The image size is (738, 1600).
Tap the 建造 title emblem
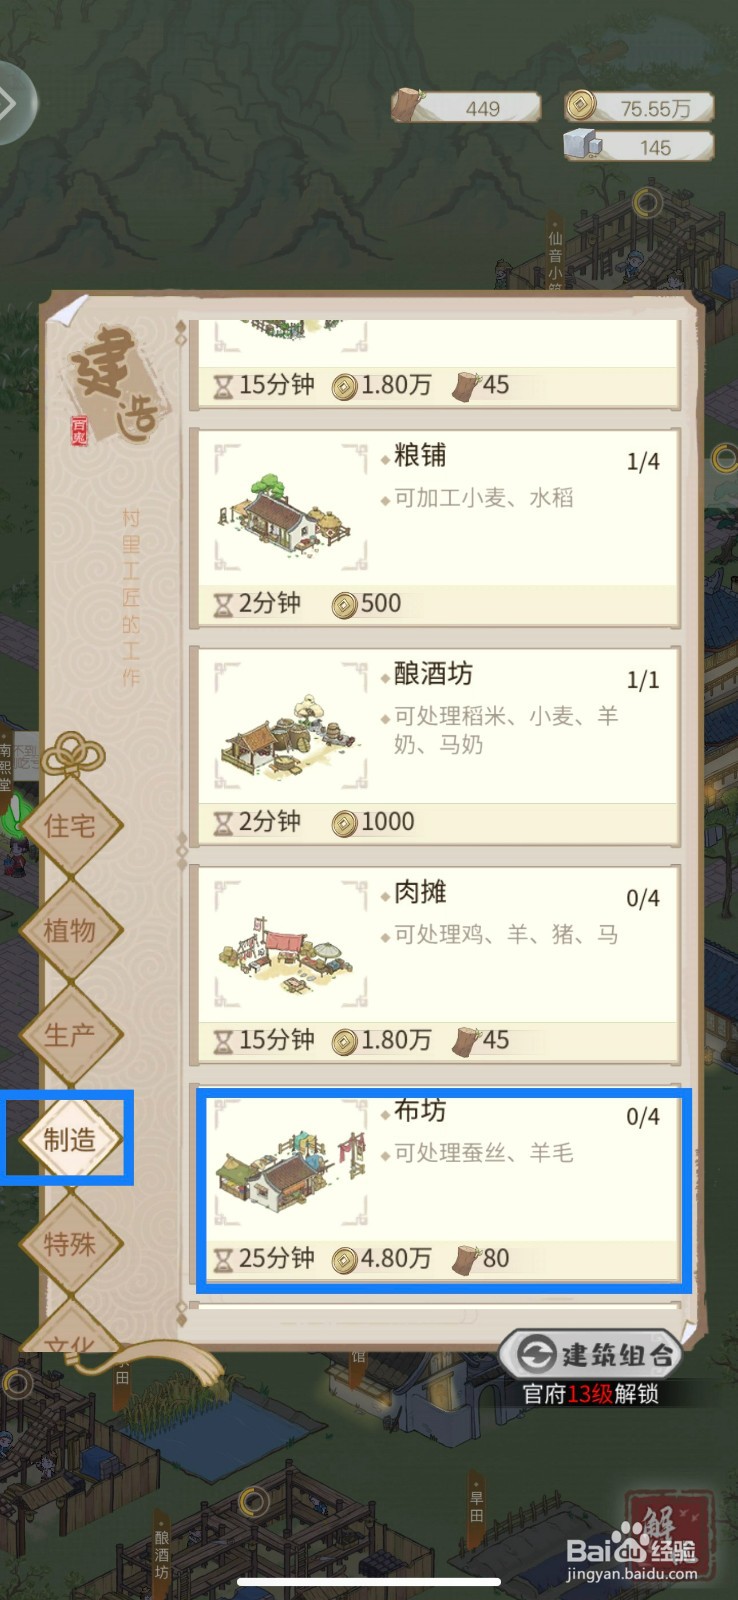coord(115,385)
